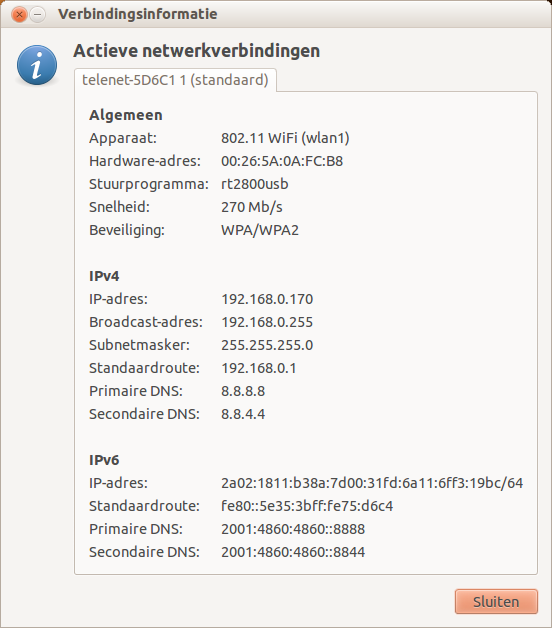This screenshot has width=552, height=628.
Task: Click the secondary DNS value 8.8.4.4
Action: click(243, 414)
